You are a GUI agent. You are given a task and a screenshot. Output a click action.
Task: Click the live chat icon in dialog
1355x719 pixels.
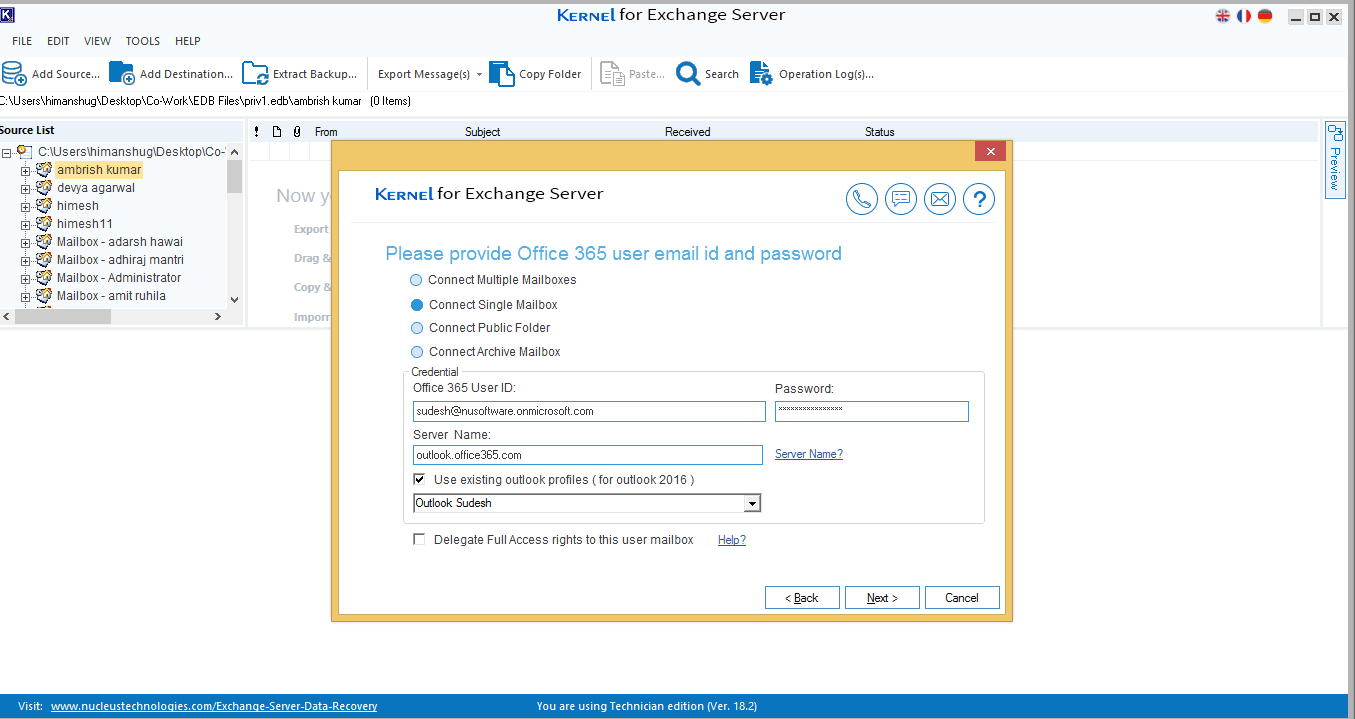901,199
